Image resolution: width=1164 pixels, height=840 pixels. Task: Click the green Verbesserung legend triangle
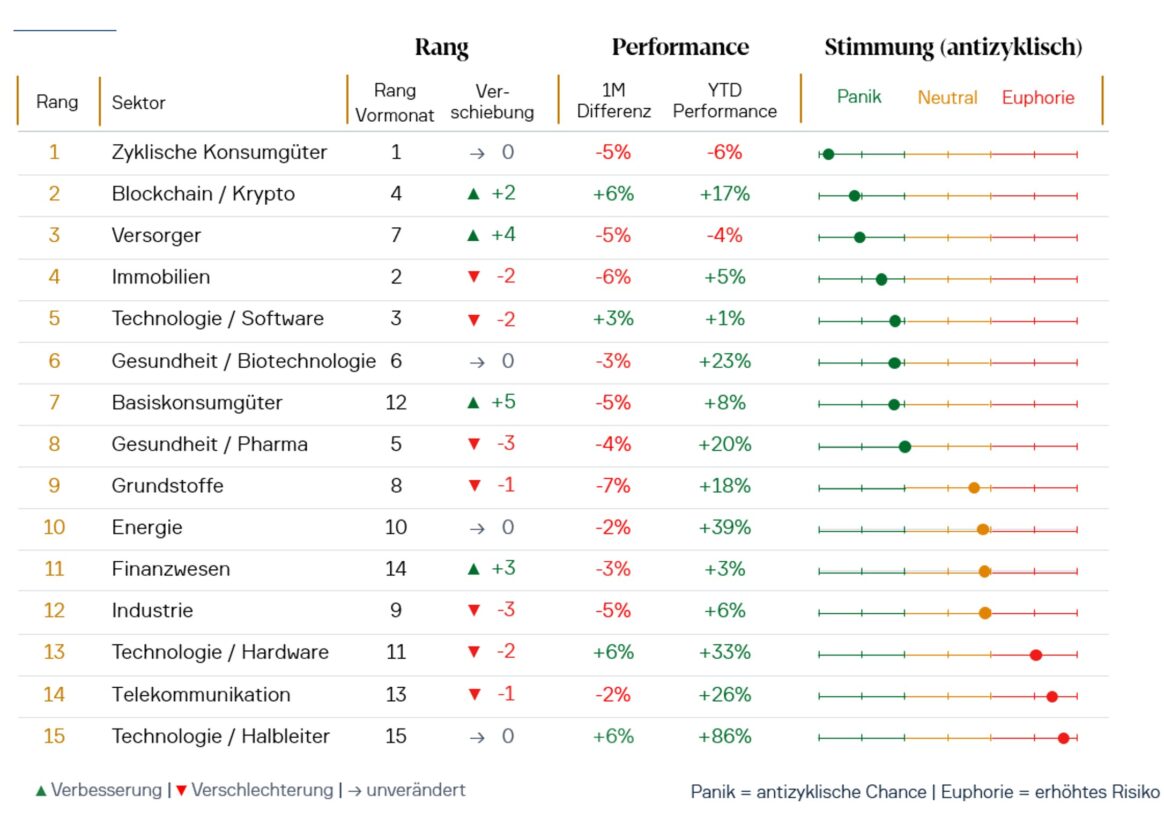coord(41,791)
